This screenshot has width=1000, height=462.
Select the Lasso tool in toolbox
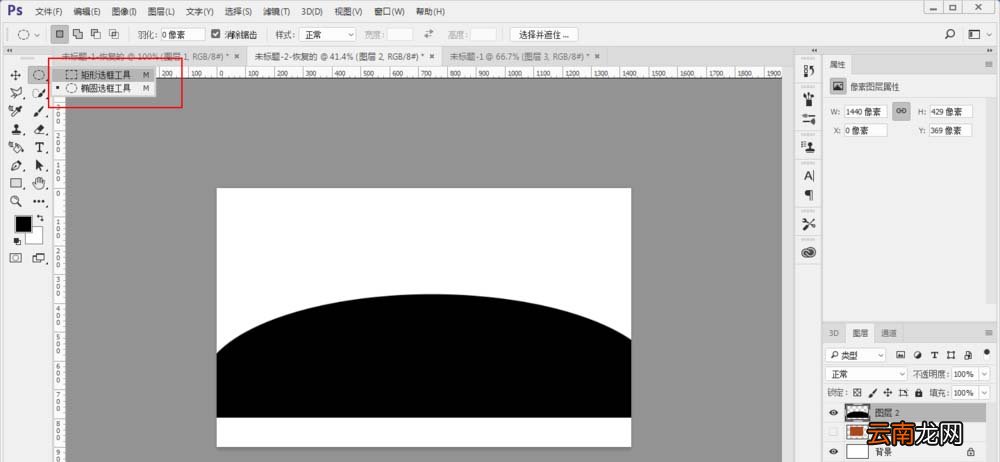[x=16, y=93]
